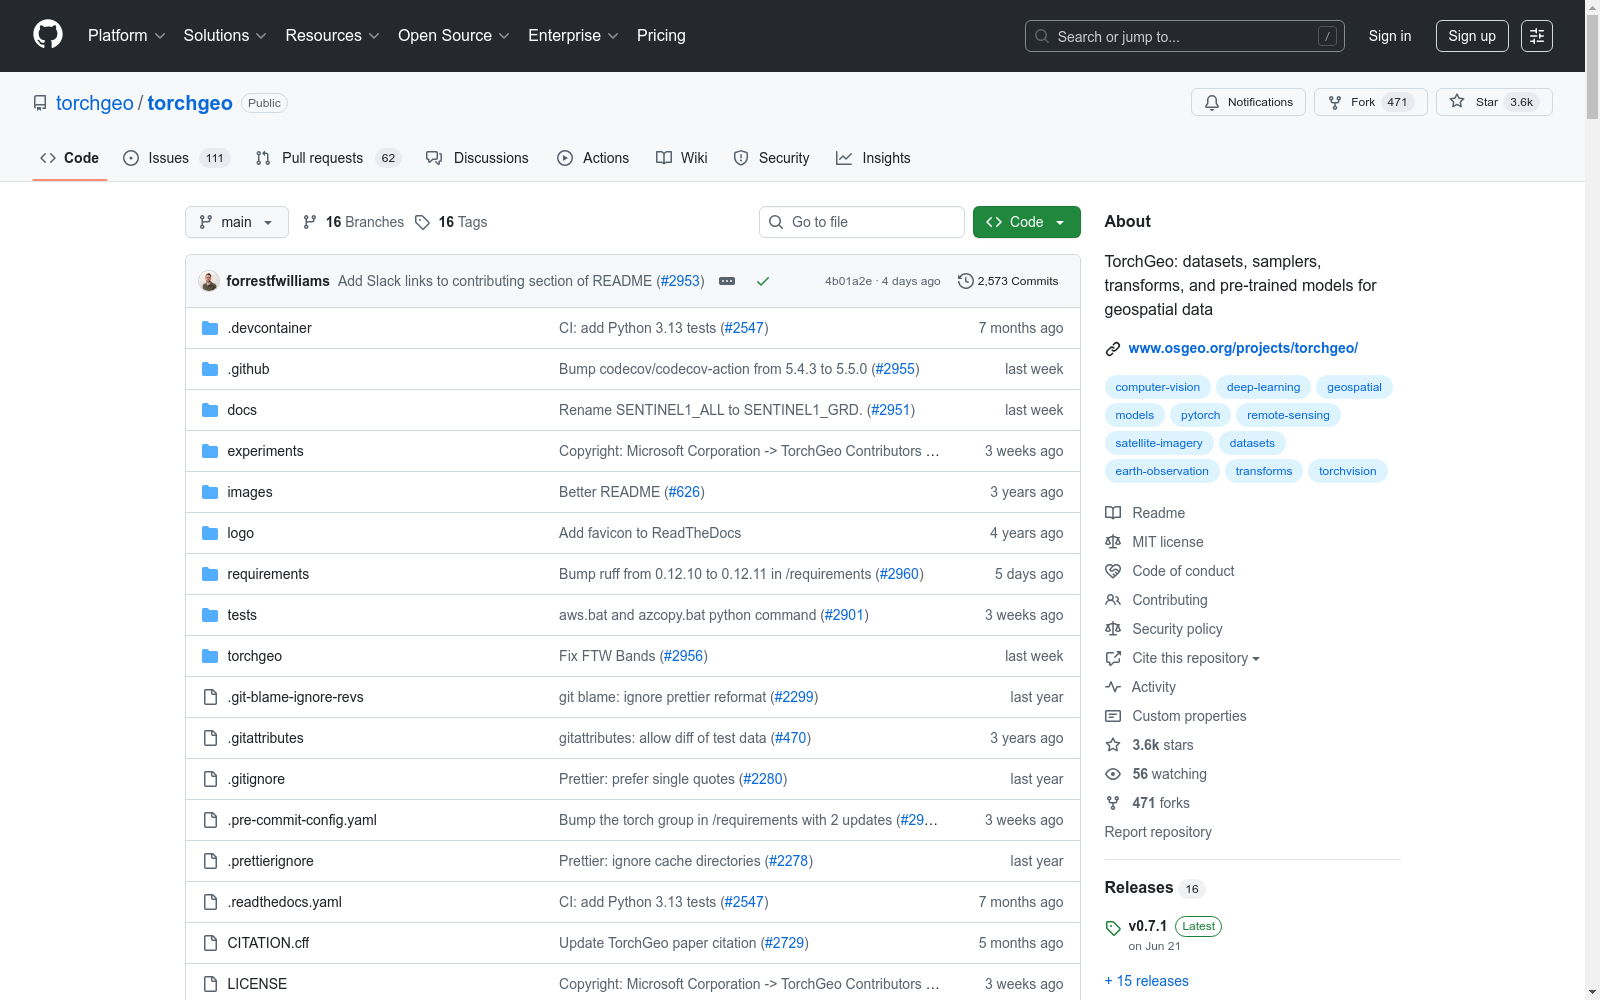
Task: Click the .devcontainer folder icon
Action: click(210, 328)
